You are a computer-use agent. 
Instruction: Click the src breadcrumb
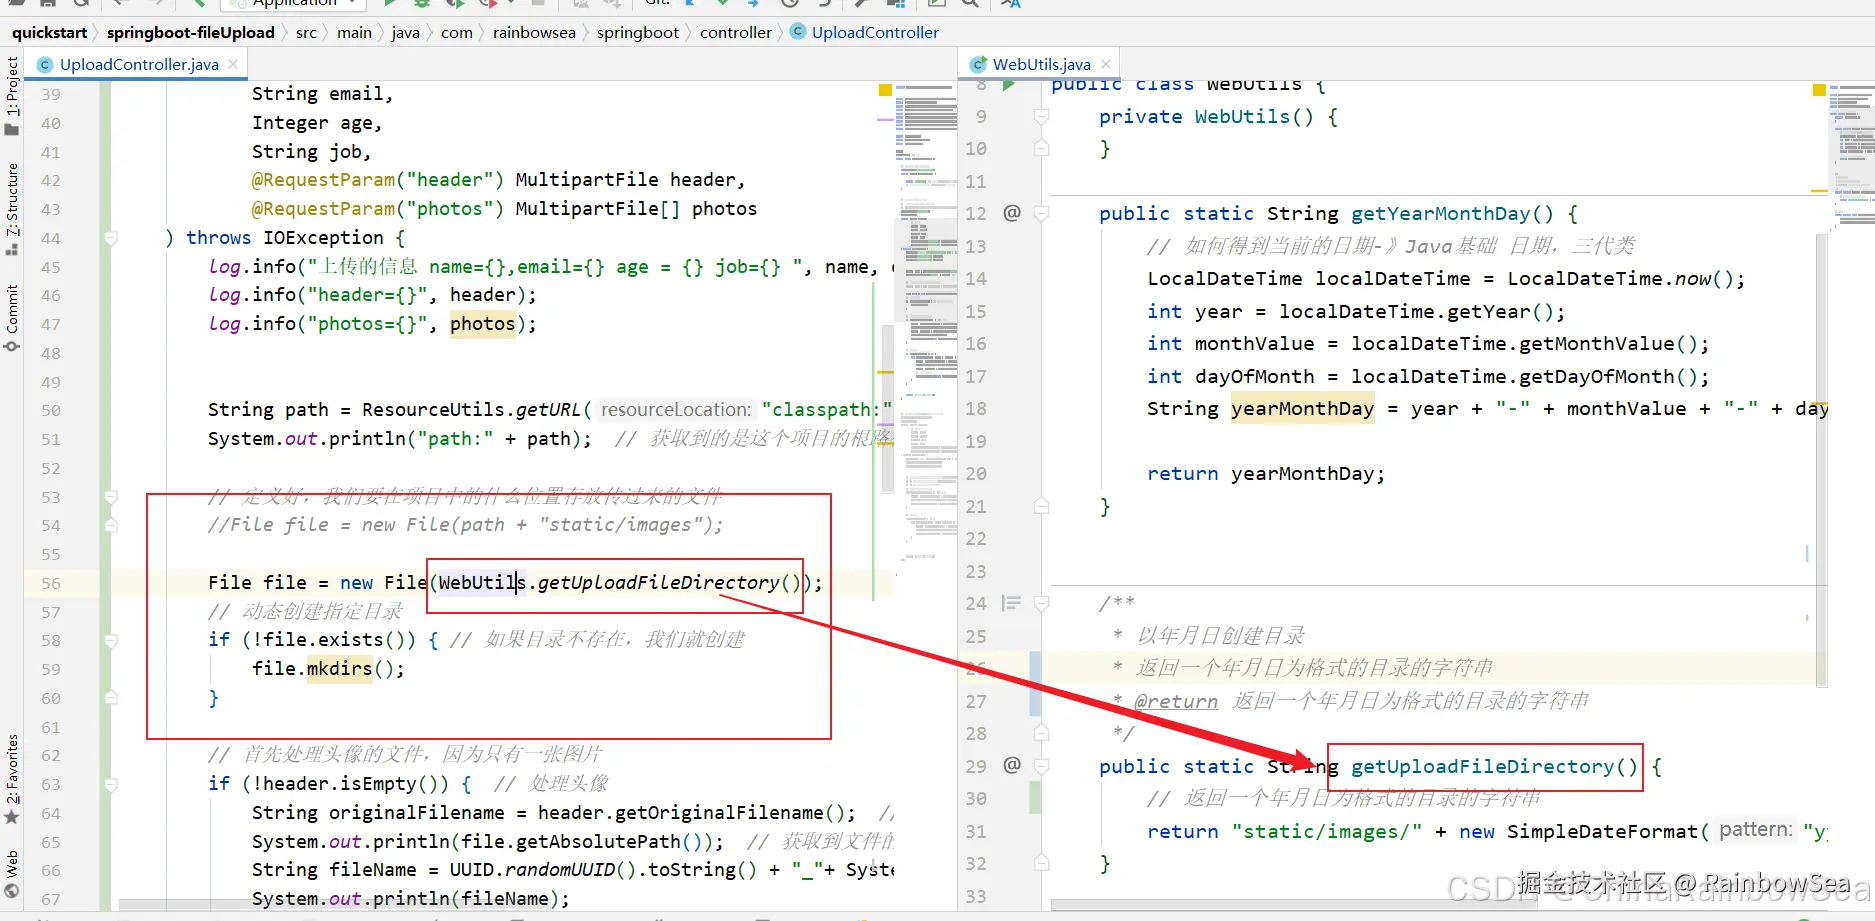pyautogui.click(x=306, y=32)
